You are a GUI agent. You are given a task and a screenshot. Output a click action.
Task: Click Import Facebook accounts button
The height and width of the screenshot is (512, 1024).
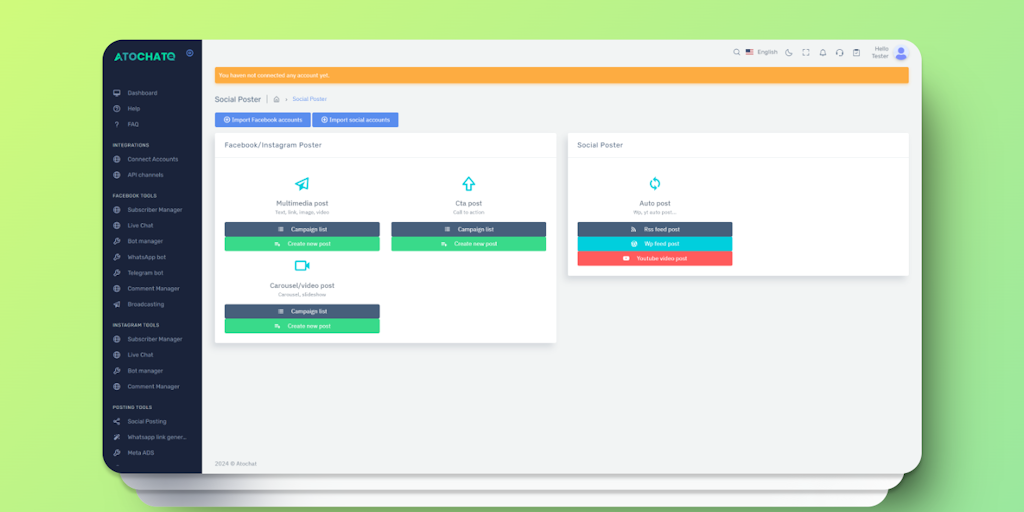263,120
